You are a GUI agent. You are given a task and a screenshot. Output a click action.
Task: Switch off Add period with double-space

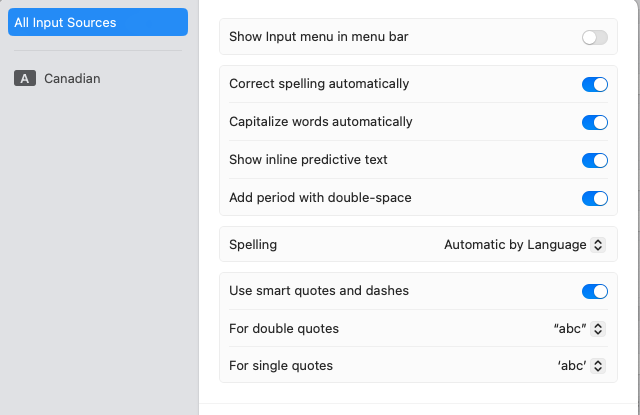coord(594,198)
